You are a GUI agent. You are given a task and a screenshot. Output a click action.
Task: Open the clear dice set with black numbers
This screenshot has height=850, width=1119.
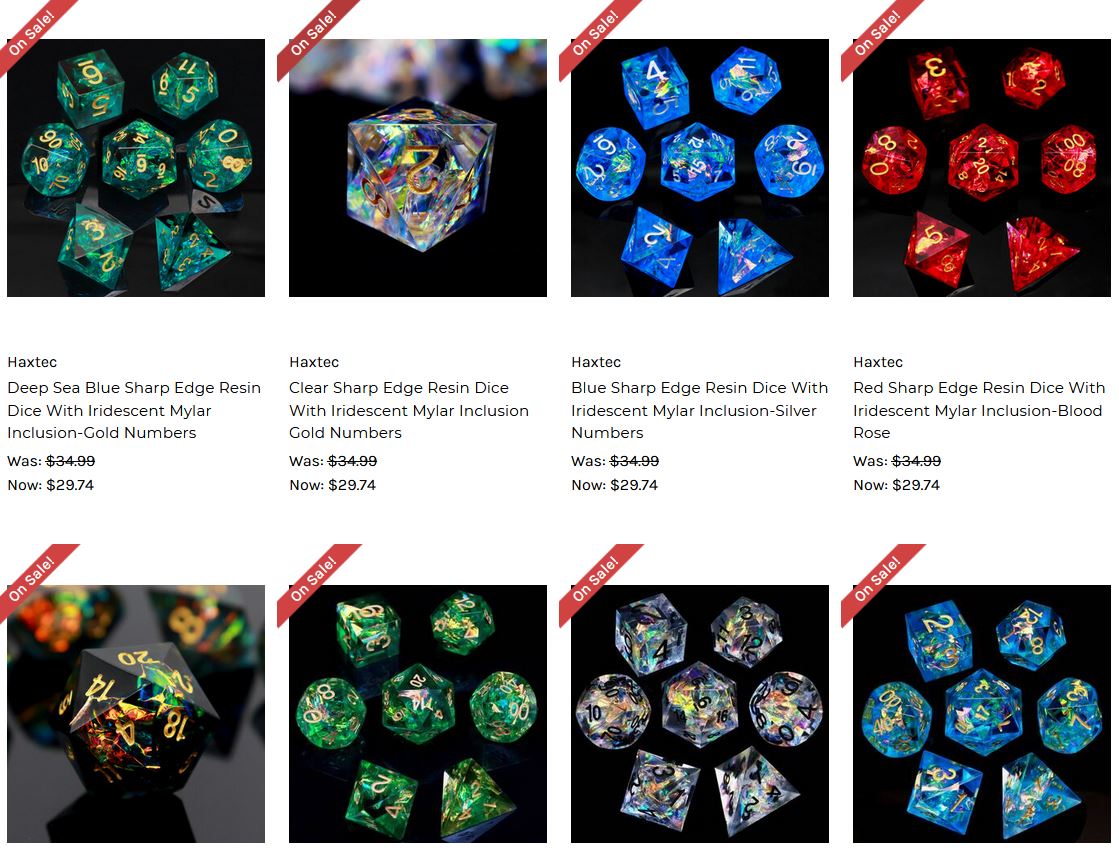pyautogui.click(x=699, y=714)
